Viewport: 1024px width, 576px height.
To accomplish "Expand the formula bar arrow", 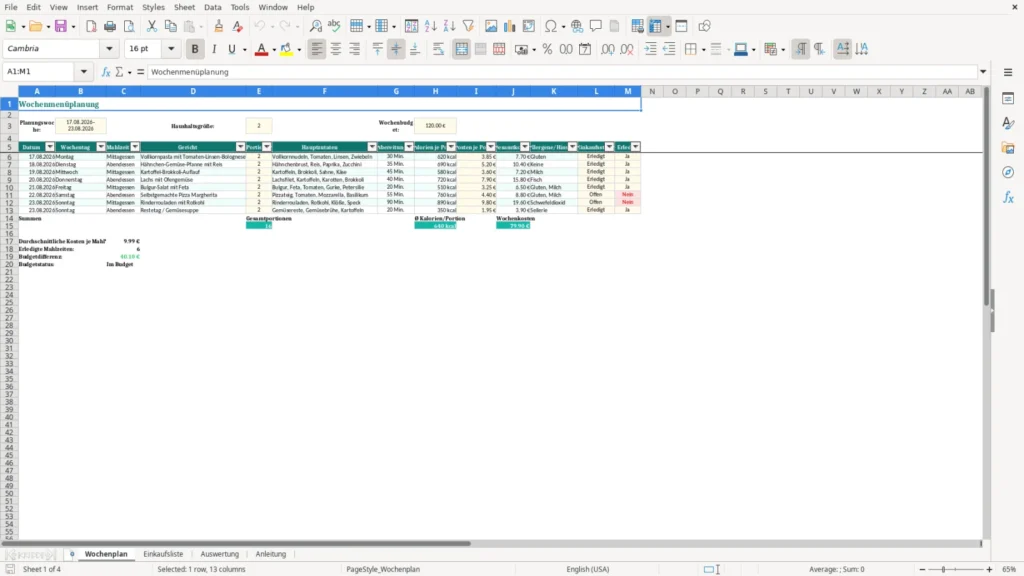I will click(983, 72).
